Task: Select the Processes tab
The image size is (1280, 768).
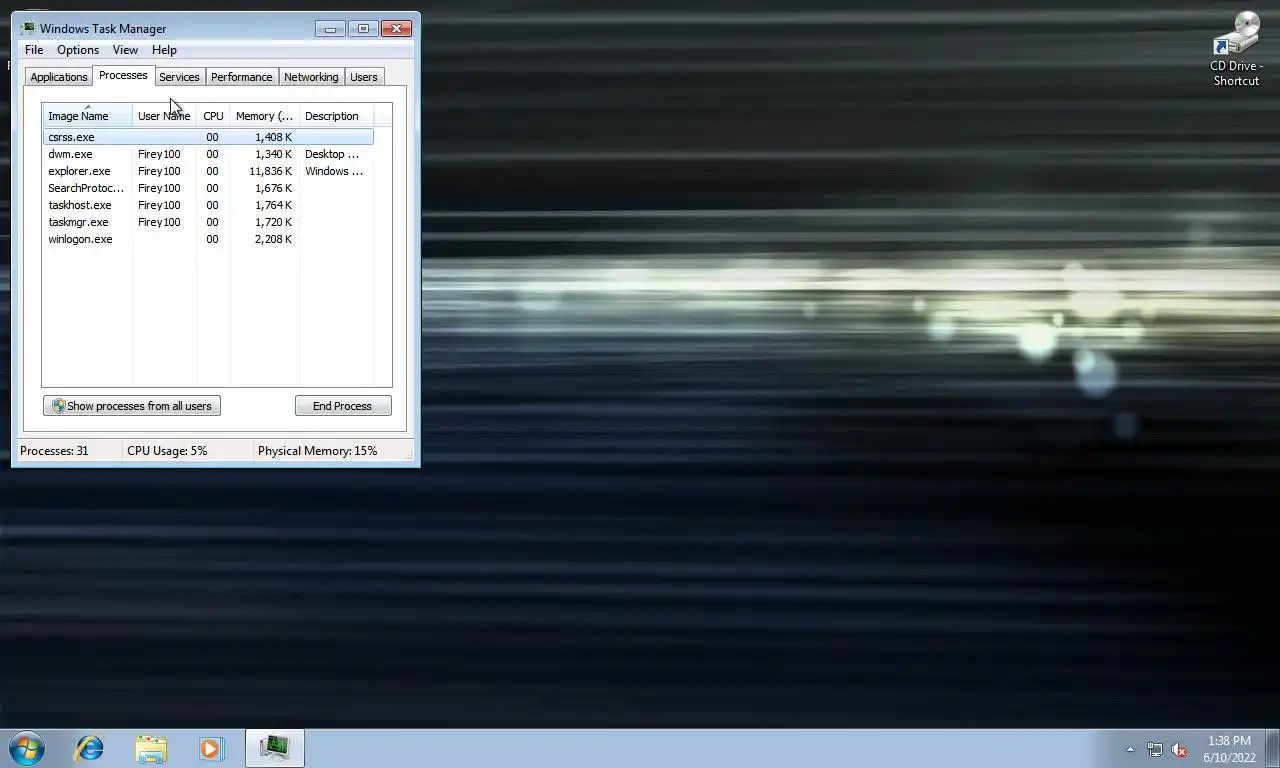Action: (x=123, y=76)
